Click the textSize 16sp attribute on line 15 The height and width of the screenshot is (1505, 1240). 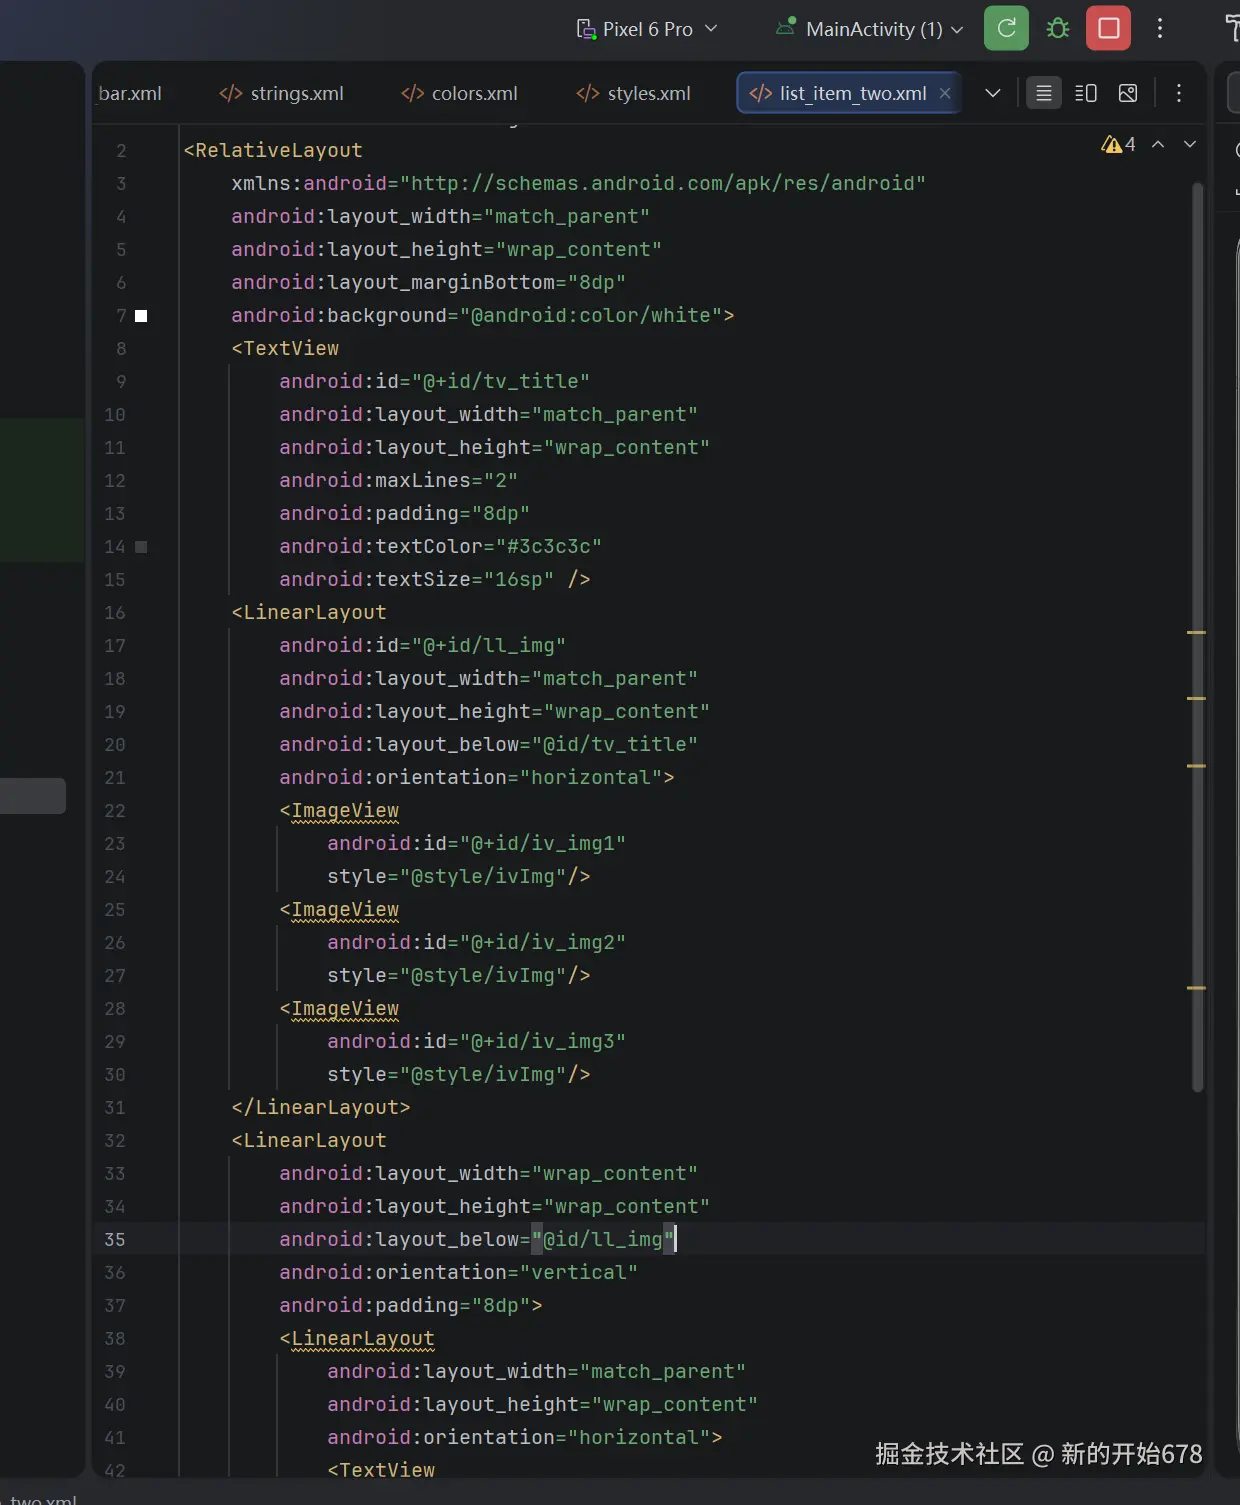(416, 579)
